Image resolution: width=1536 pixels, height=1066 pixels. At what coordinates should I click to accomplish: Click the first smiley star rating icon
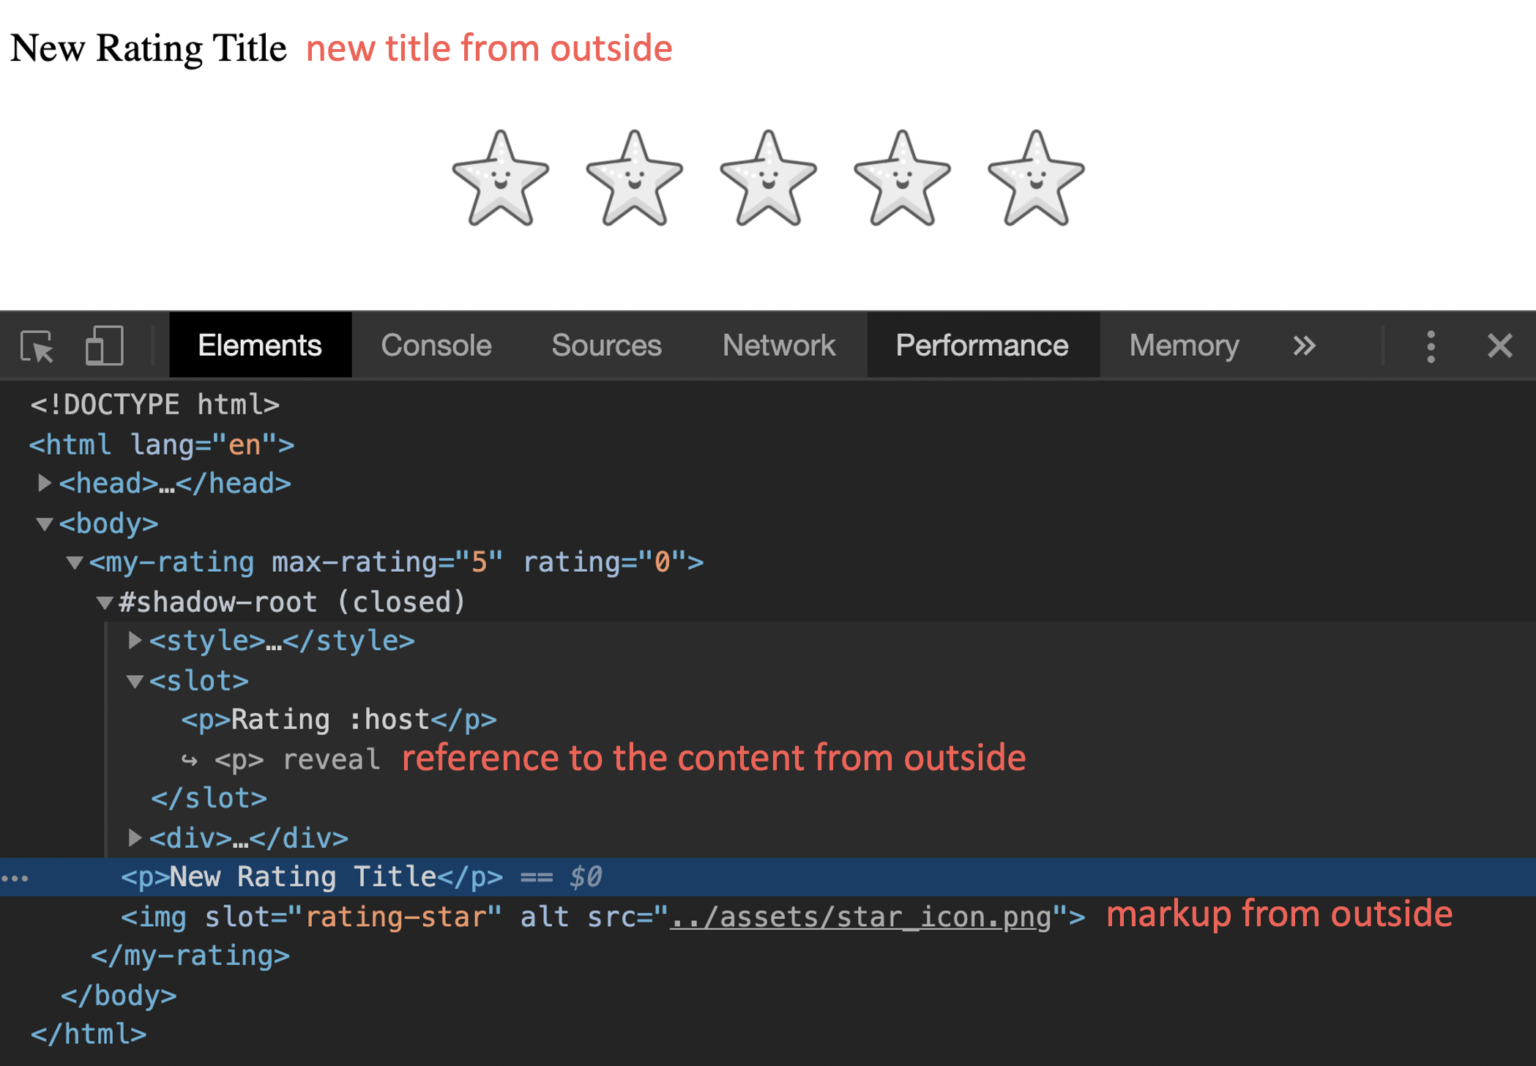[499, 180]
